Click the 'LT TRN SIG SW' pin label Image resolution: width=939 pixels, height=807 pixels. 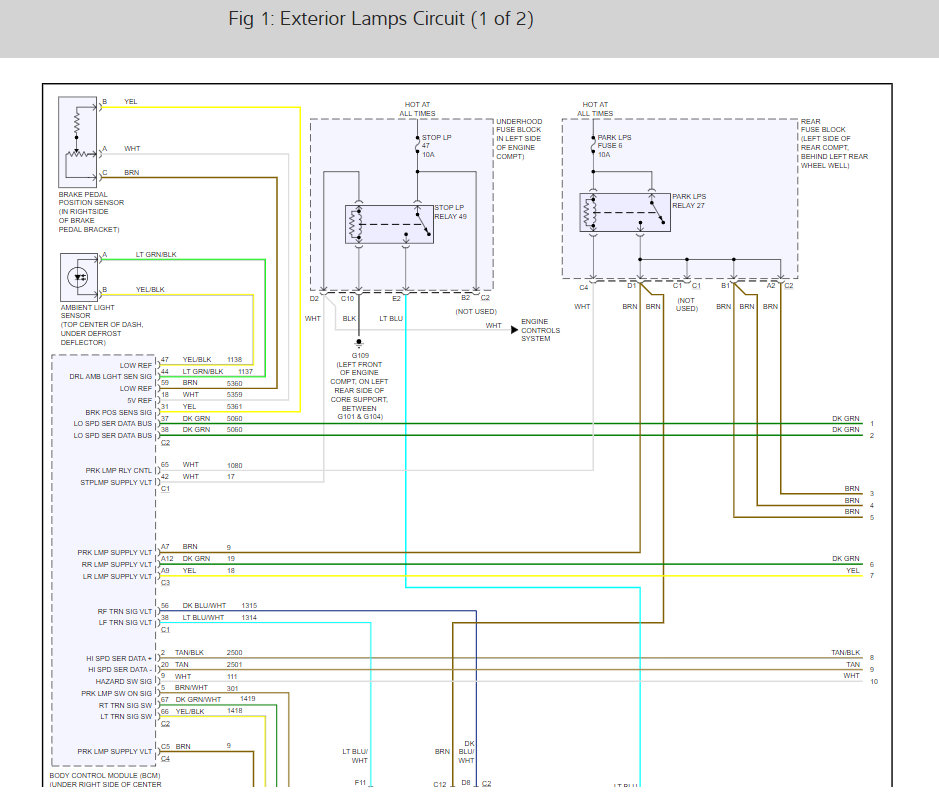click(x=126, y=716)
